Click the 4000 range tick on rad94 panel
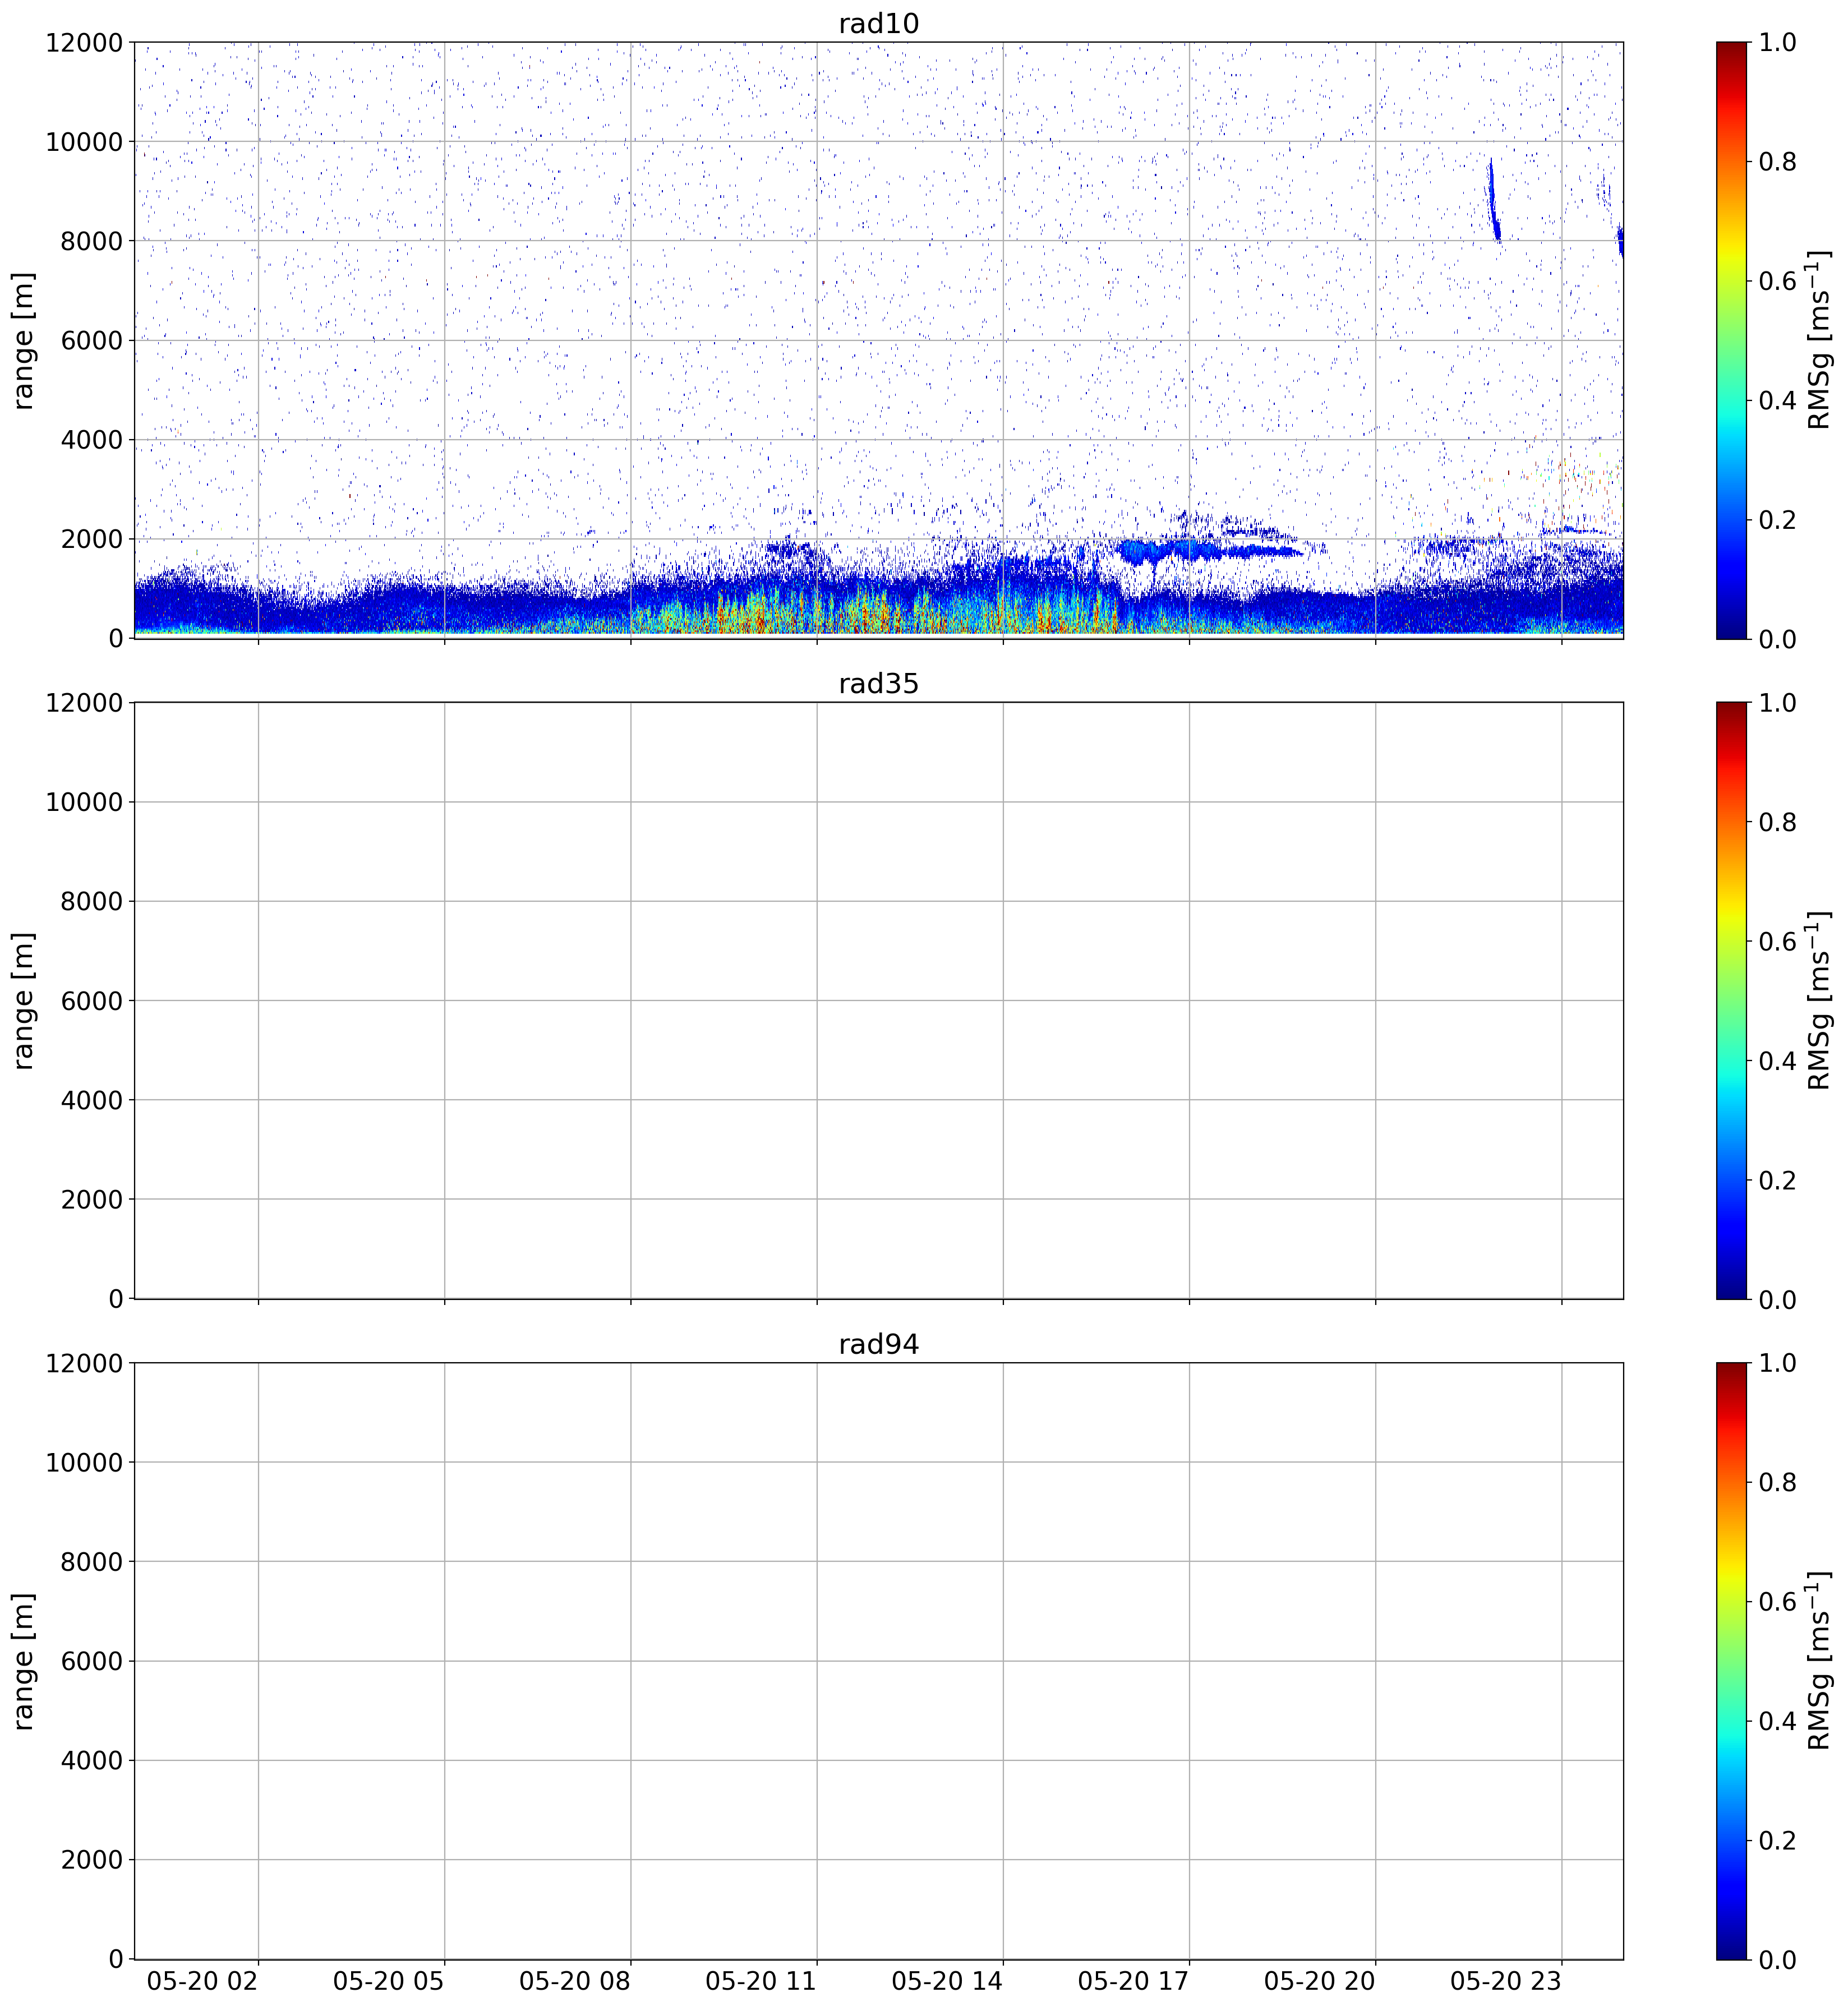 [91, 1761]
